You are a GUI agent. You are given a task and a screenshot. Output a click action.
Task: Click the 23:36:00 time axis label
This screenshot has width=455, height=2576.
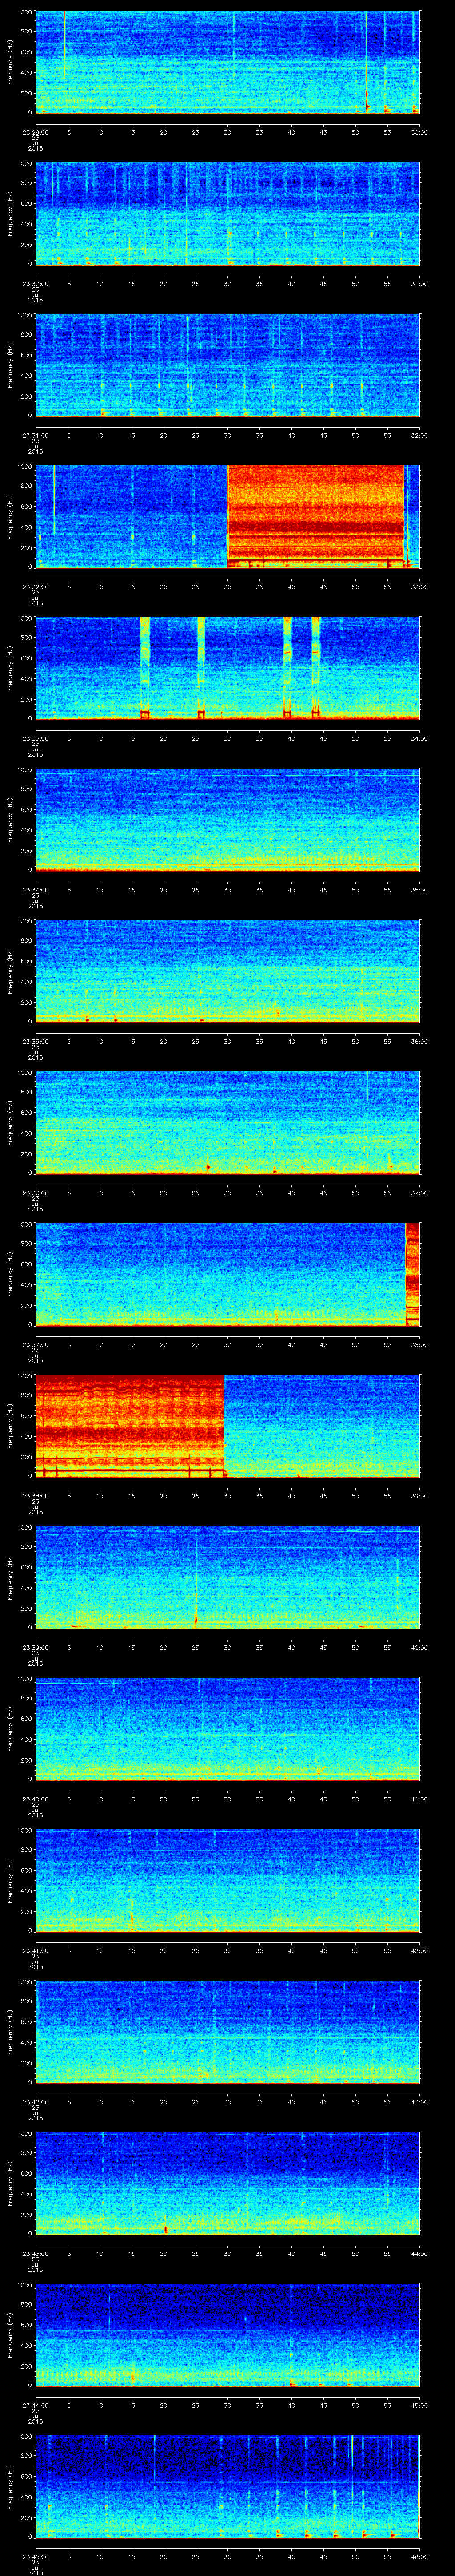[x=35, y=1192]
